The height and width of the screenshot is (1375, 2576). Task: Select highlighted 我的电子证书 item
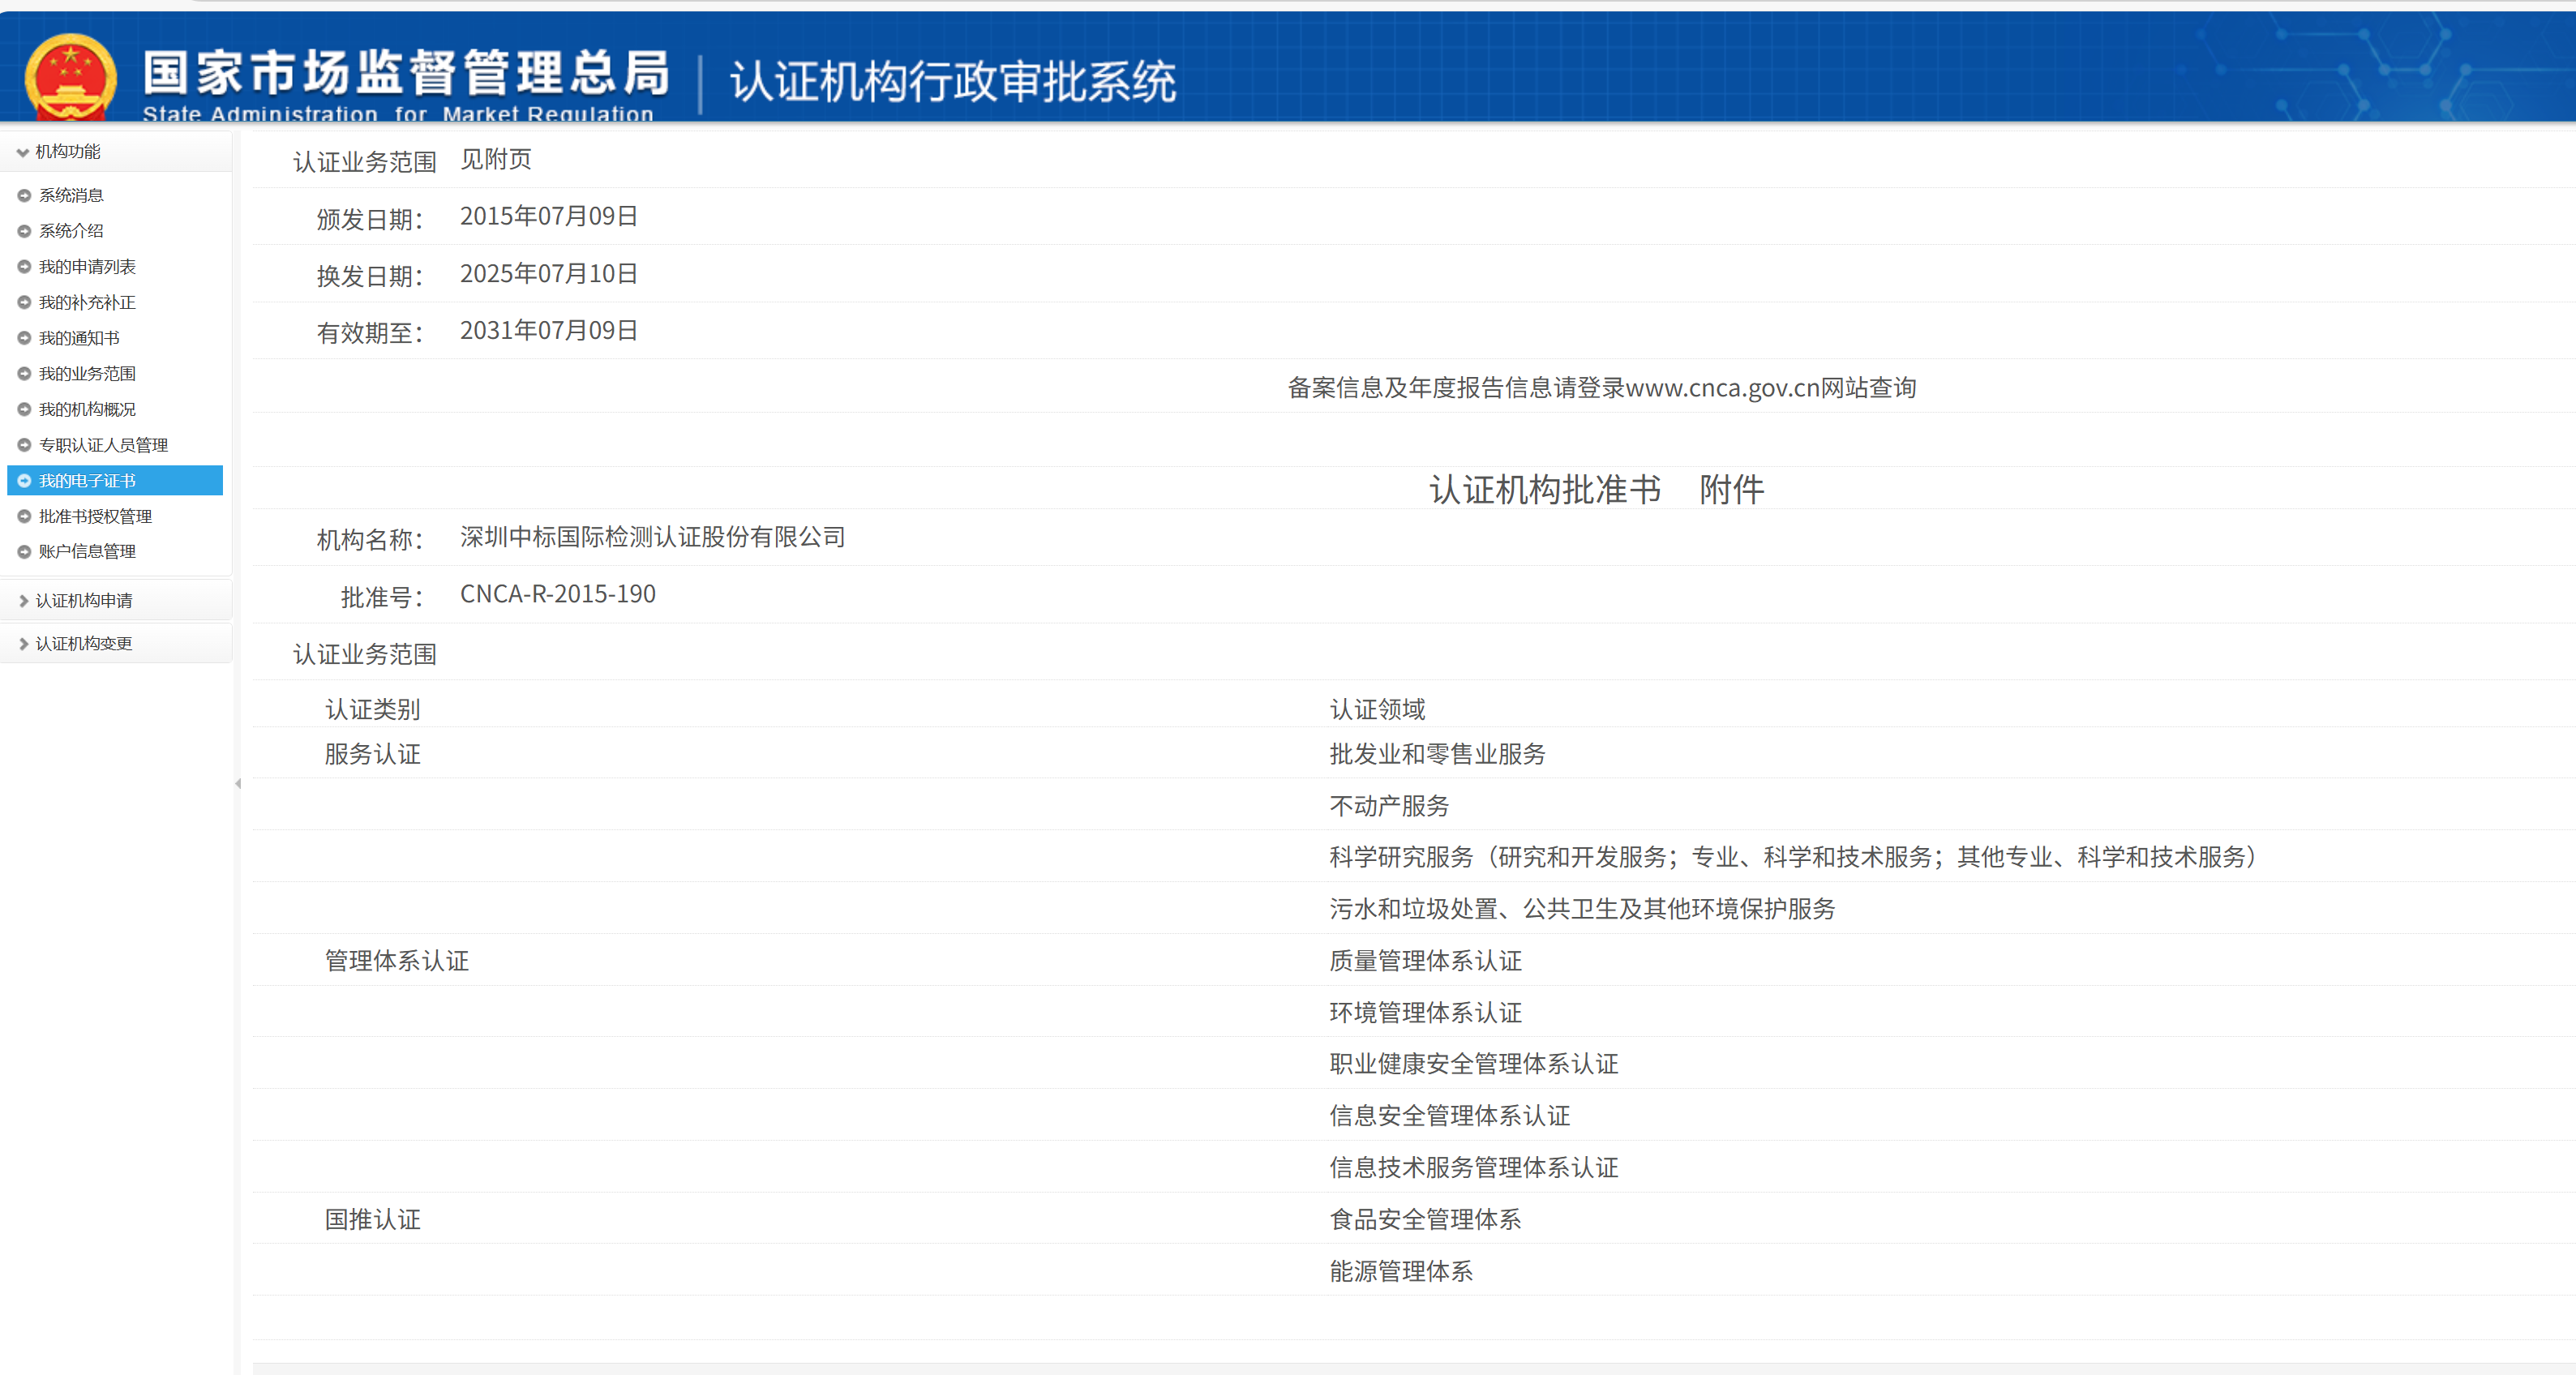click(x=86, y=481)
